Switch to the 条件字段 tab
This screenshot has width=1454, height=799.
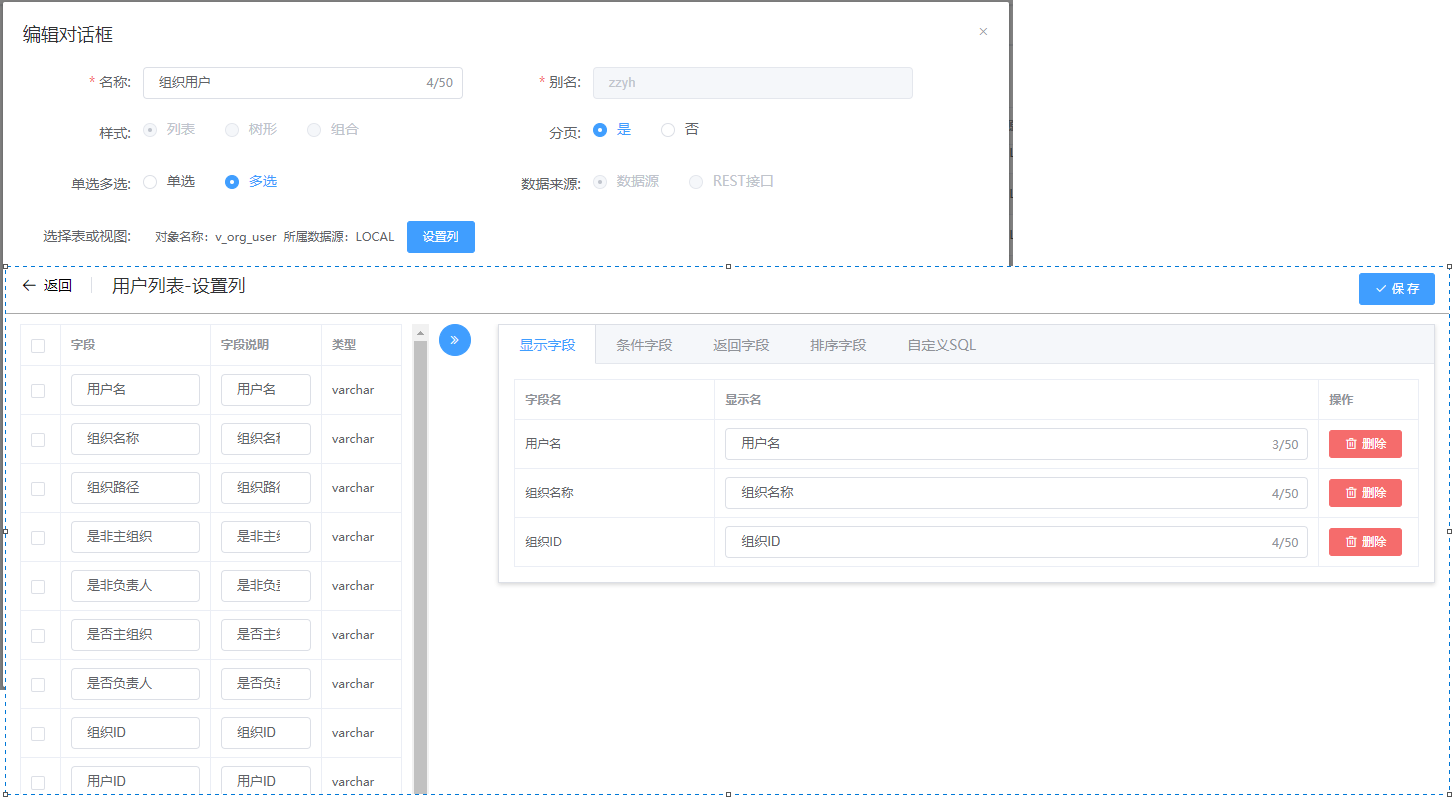[644, 345]
